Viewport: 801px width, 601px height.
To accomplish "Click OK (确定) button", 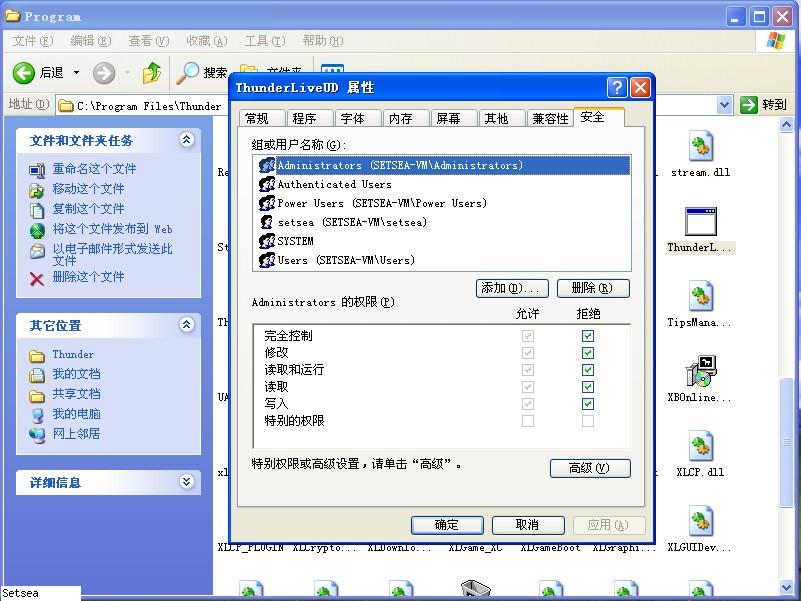I will (447, 525).
